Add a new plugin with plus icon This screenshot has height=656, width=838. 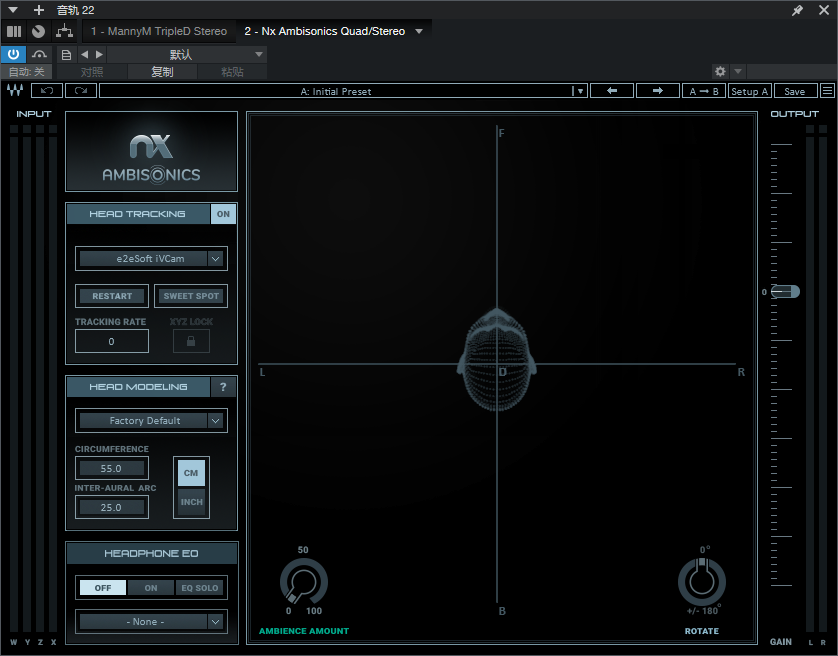tap(38, 10)
